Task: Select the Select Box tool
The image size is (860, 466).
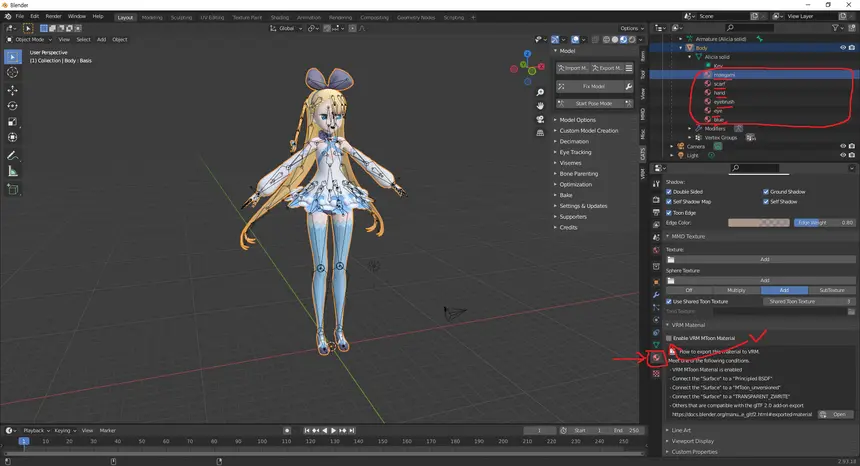Action: [13, 56]
